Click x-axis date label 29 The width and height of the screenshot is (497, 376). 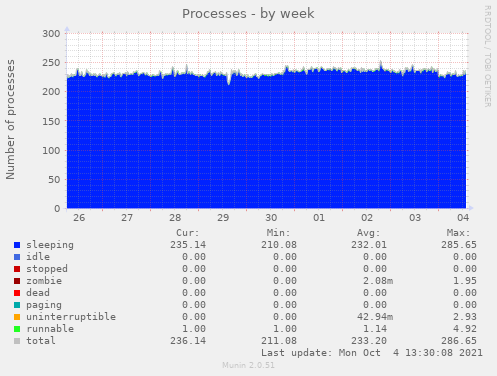223,218
